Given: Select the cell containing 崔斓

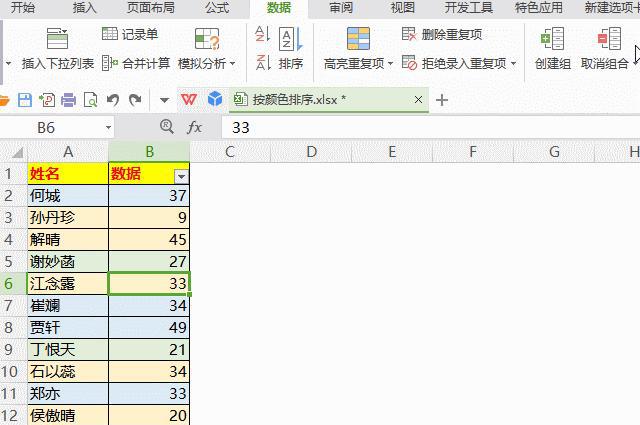Looking at the screenshot, I should [x=68, y=305].
